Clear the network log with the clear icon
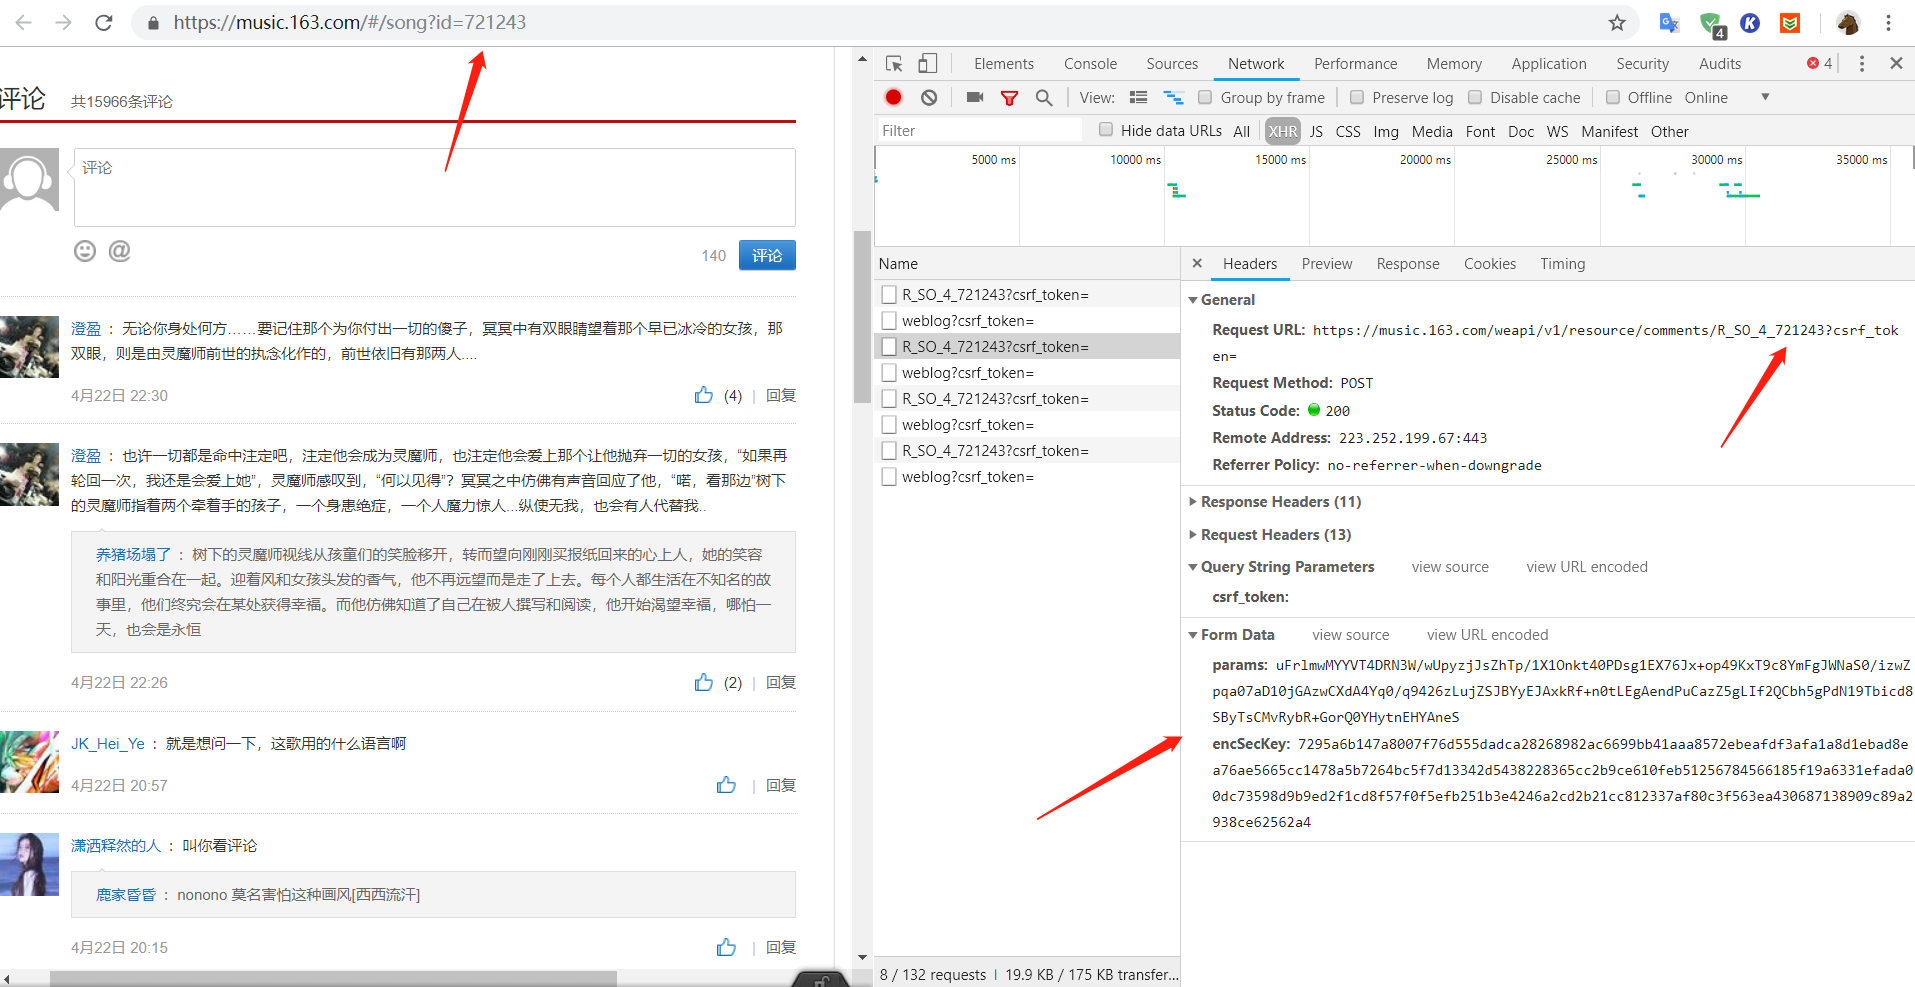This screenshot has width=1915, height=987. 929,97
